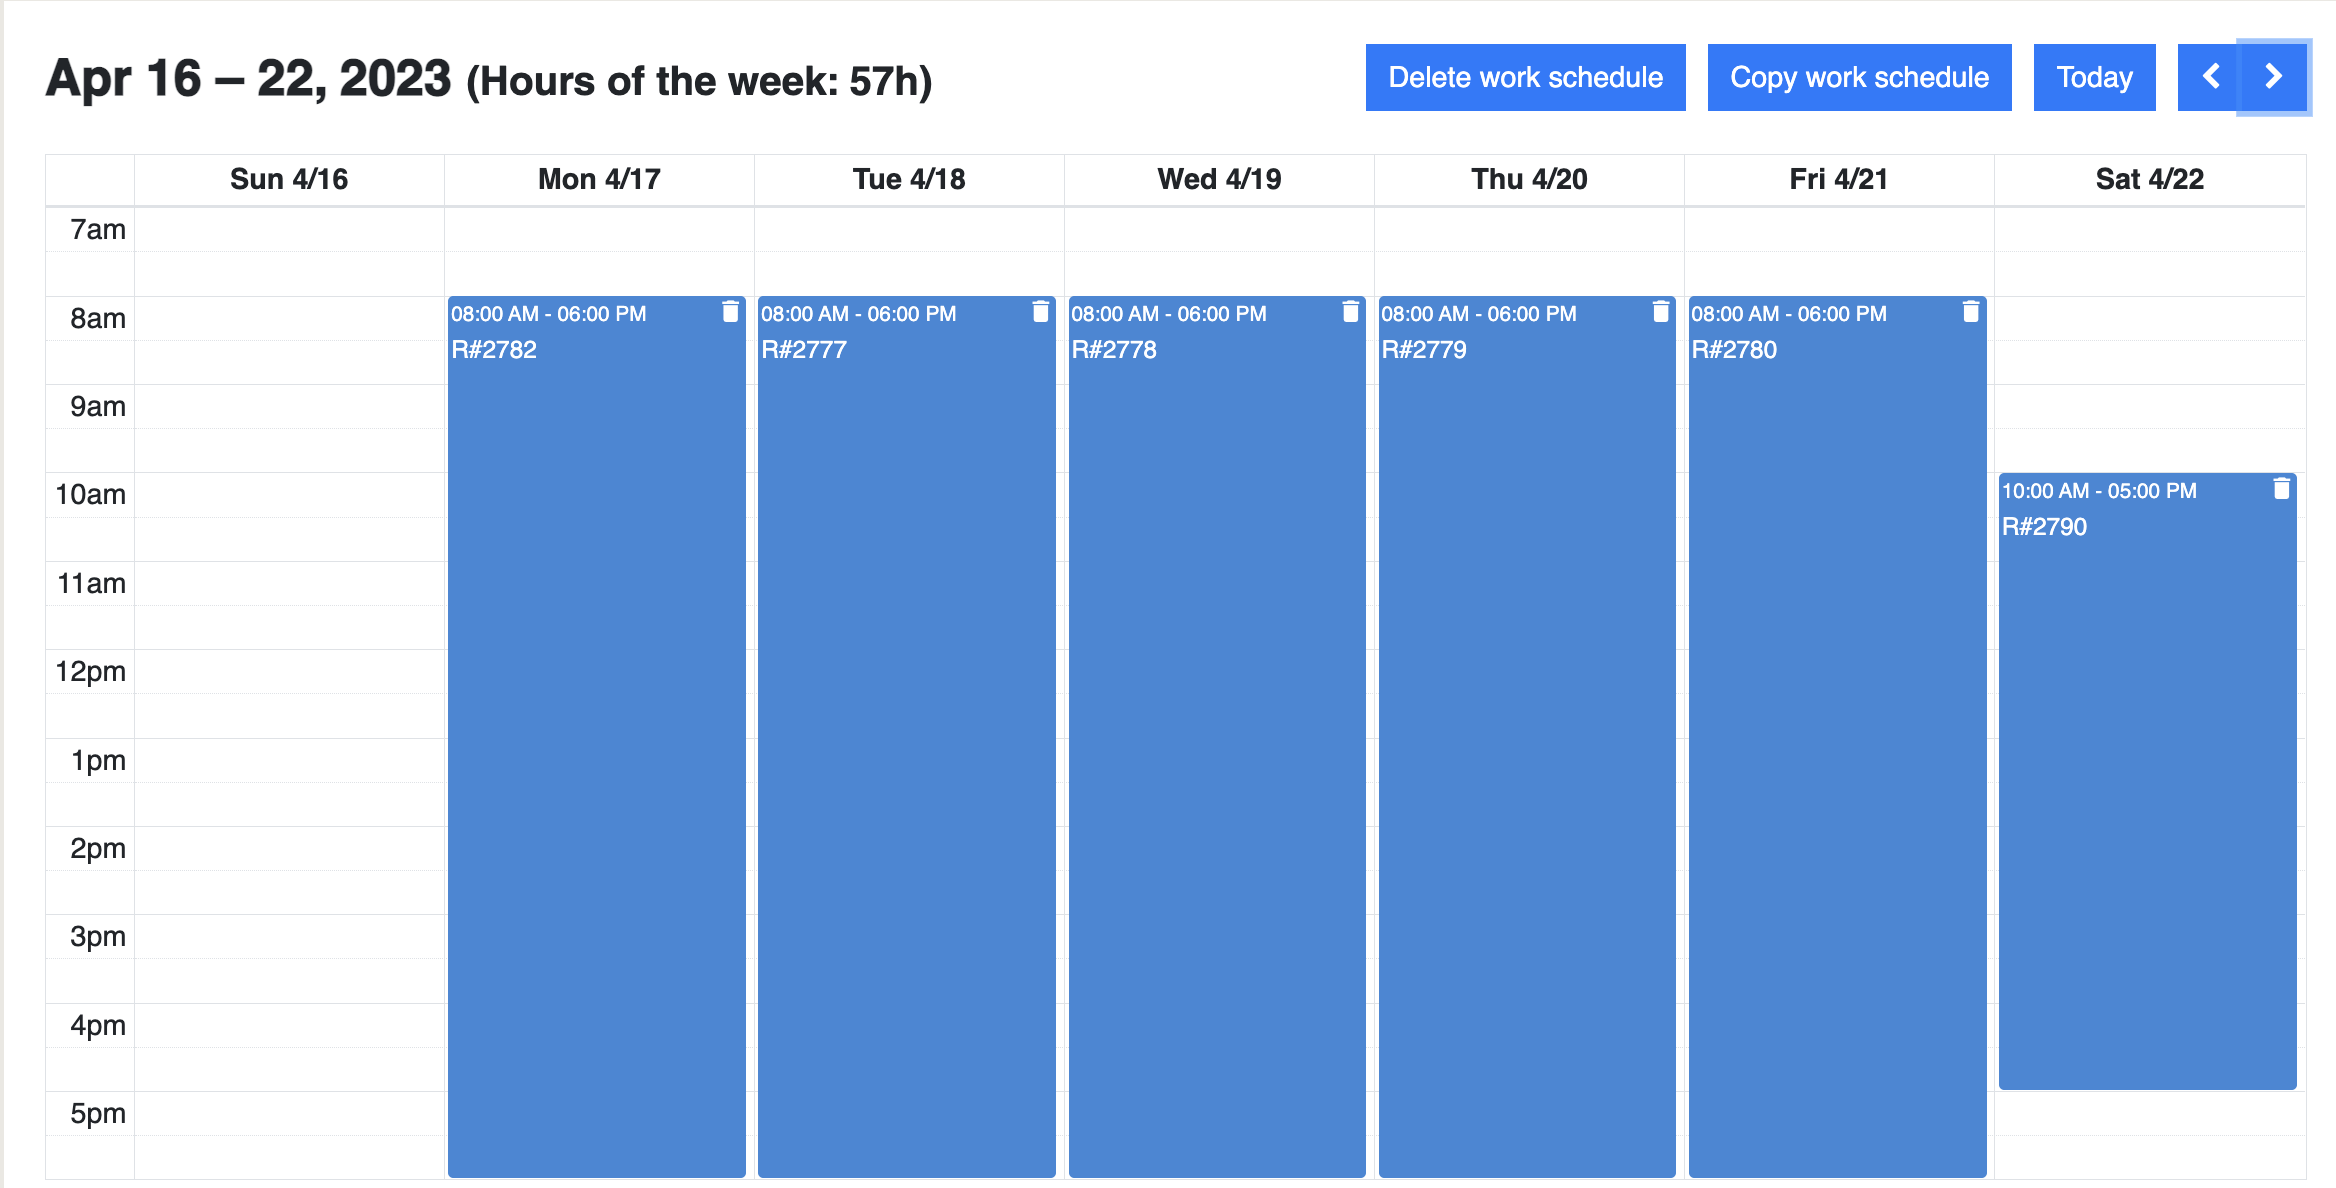Delete the Wednesday R#2778 shift via trash icon
2336x1188 pixels.
tap(1350, 312)
